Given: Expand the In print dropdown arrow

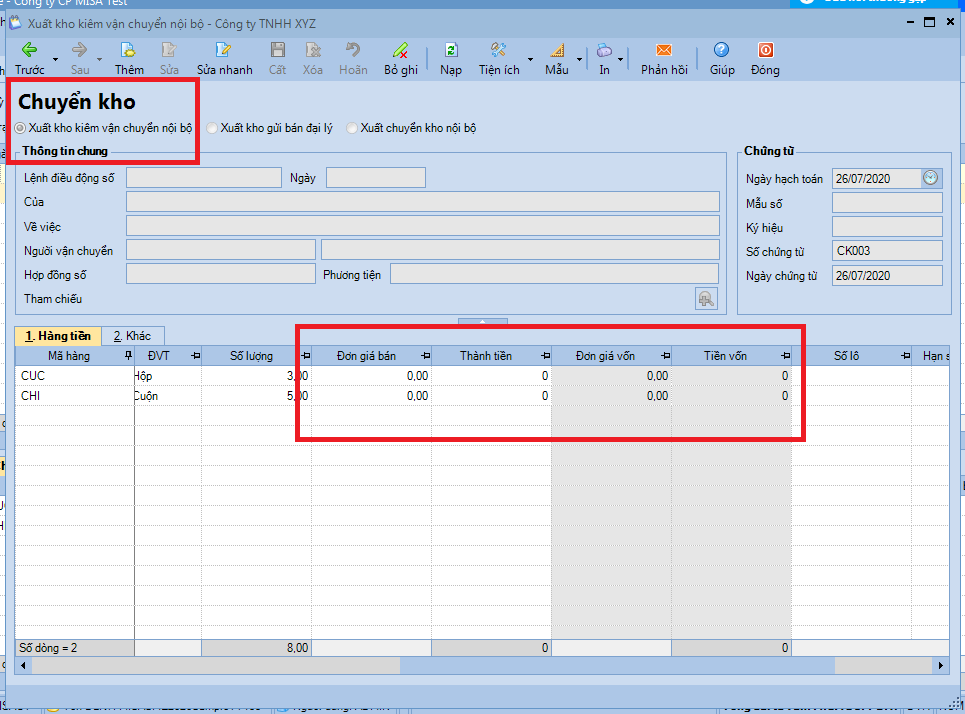Looking at the screenshot, I should [x=621, y=60].
